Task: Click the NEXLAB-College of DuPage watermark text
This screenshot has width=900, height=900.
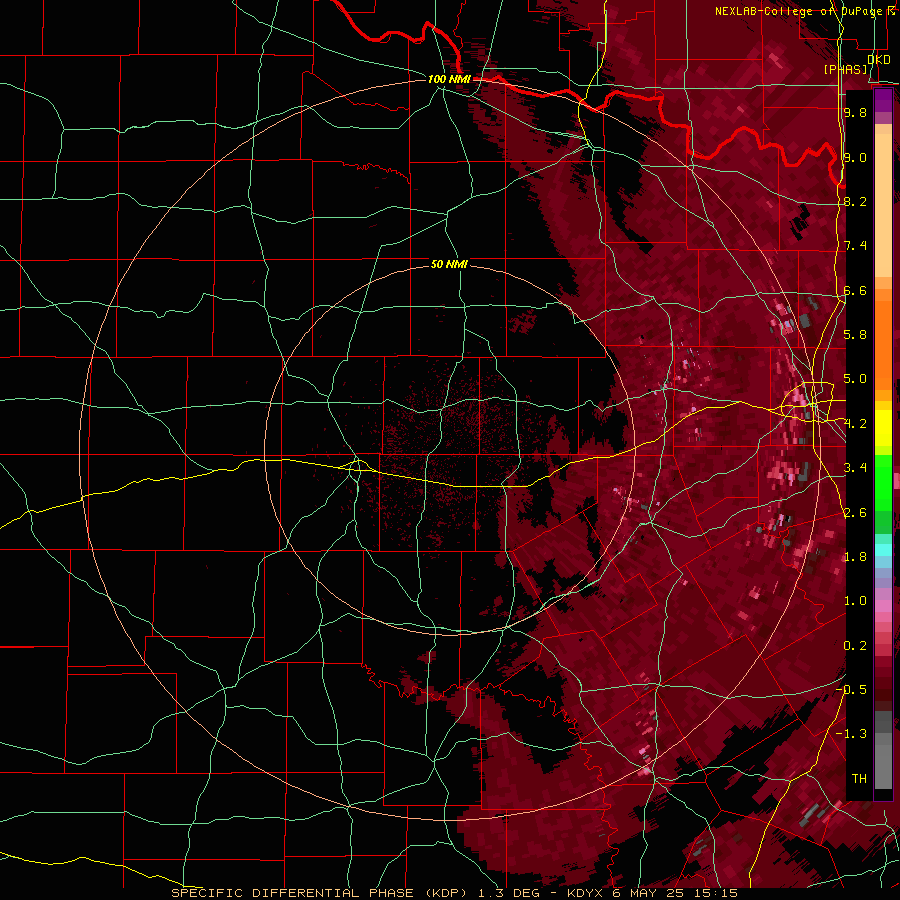Action: click(805, 11)
